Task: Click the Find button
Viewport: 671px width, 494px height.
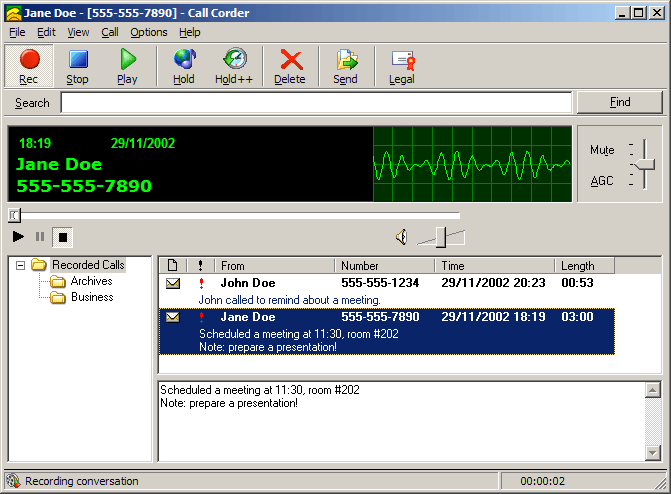Action: pos(619,102)
